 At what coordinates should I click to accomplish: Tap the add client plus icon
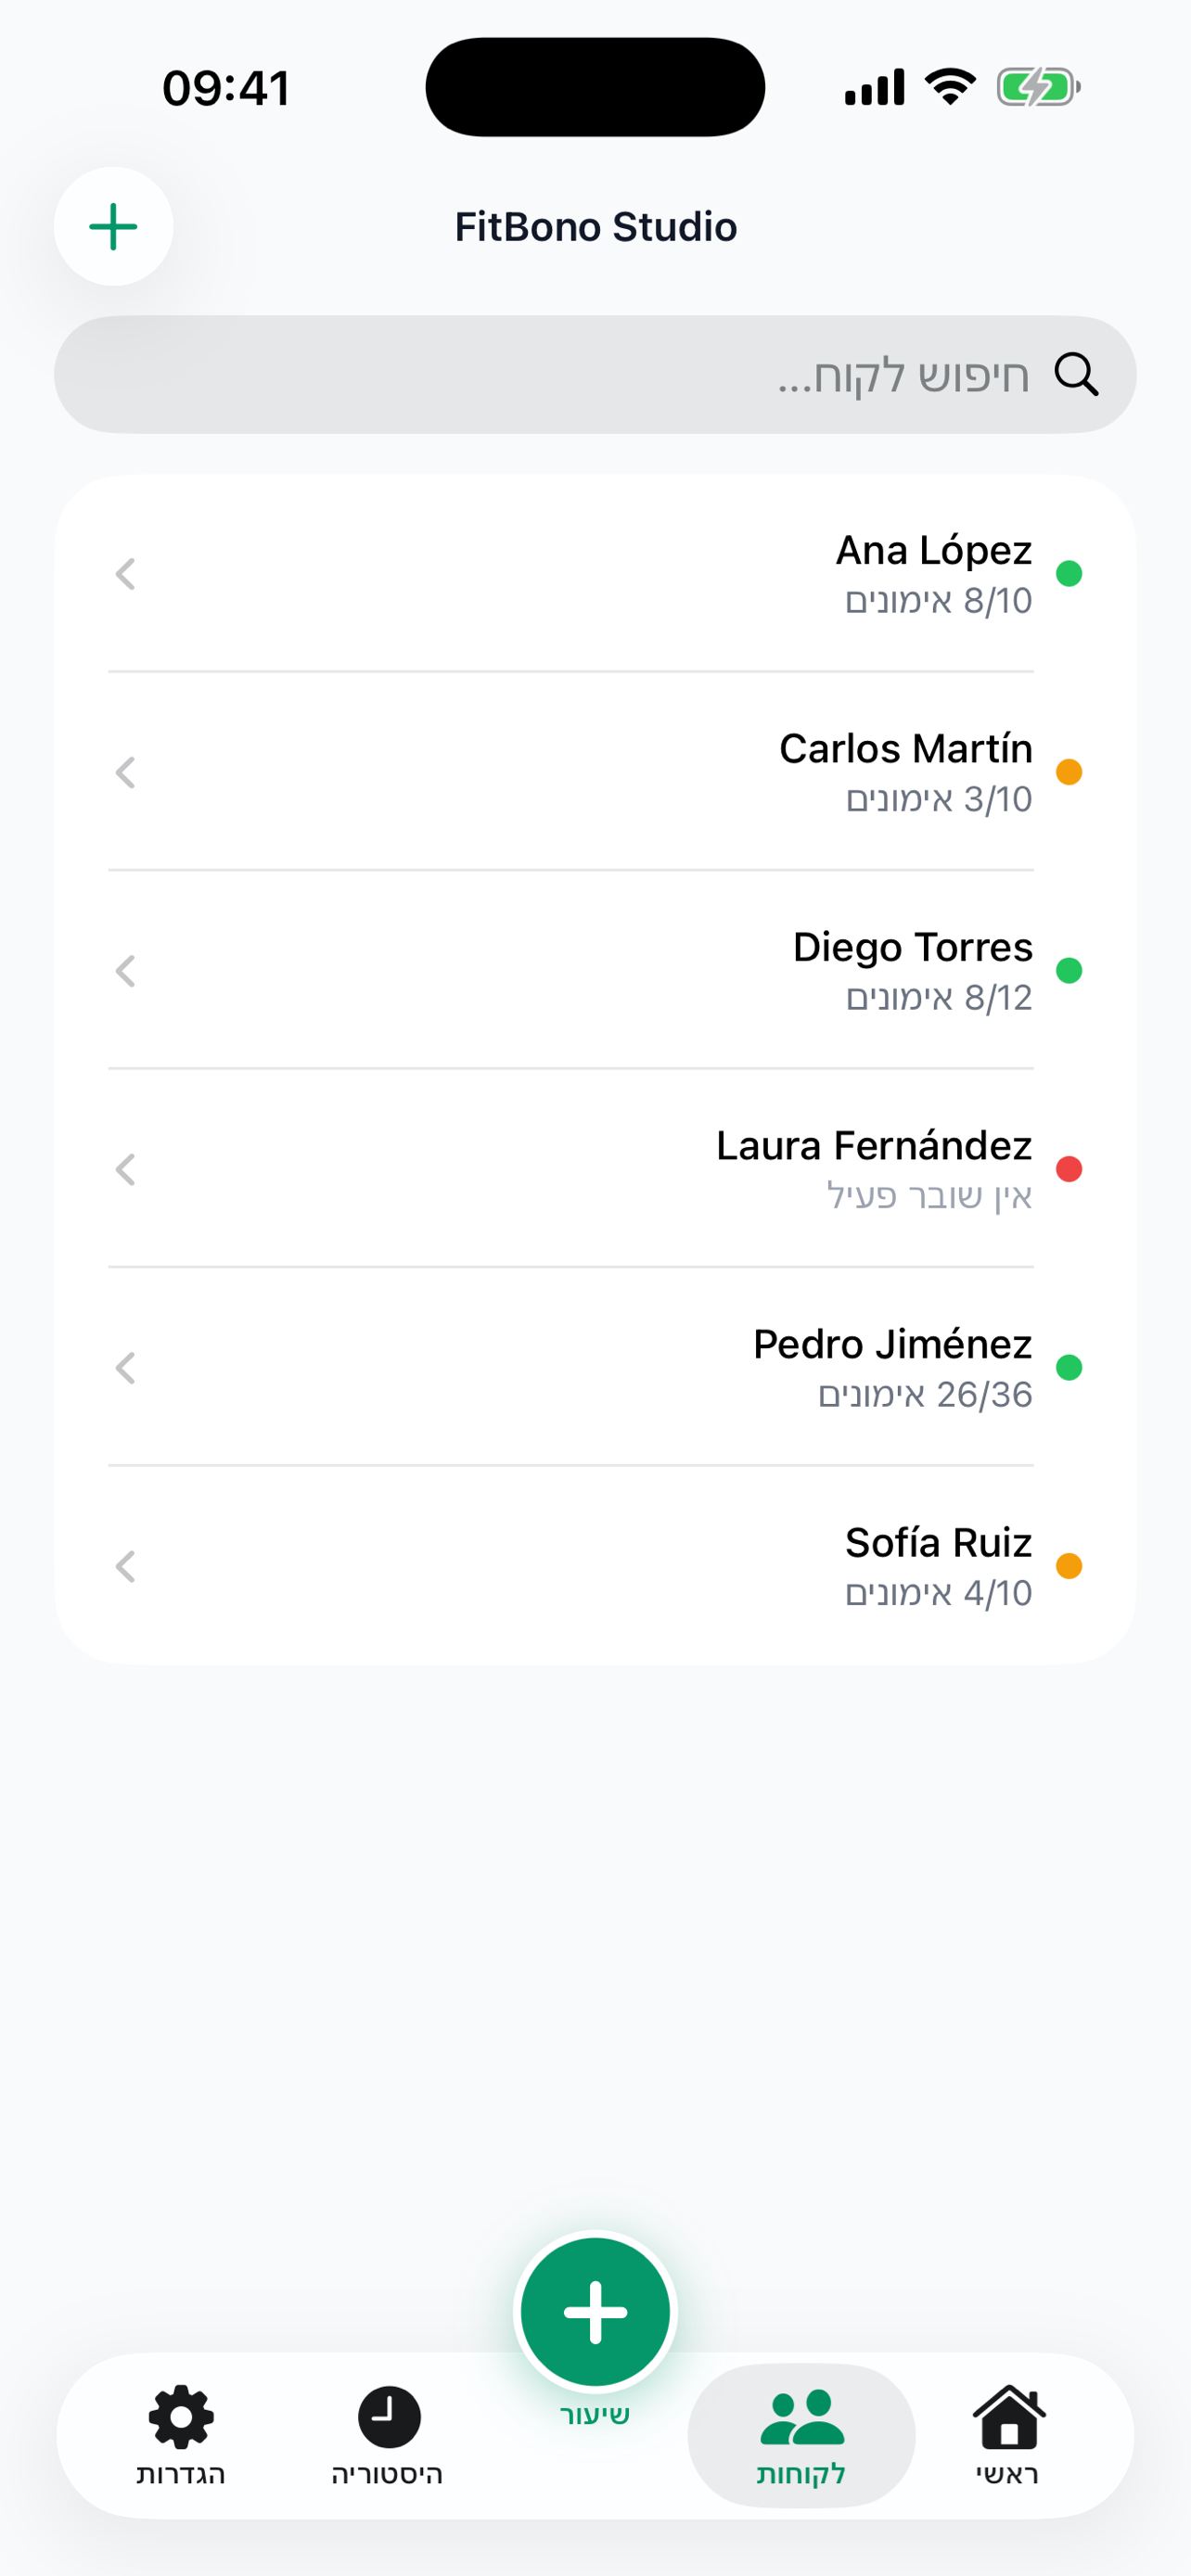(x=113, y=227)
